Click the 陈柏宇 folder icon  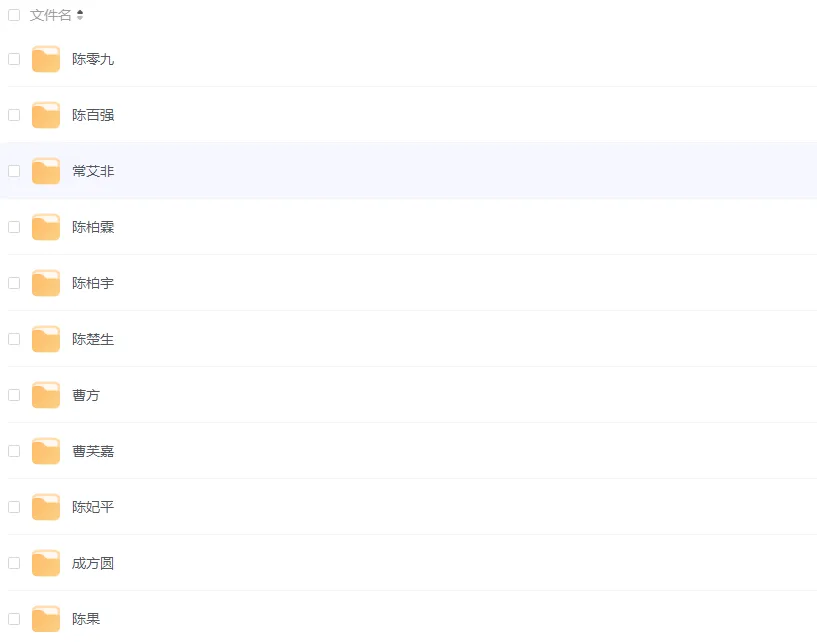click(x=46, y=283)
